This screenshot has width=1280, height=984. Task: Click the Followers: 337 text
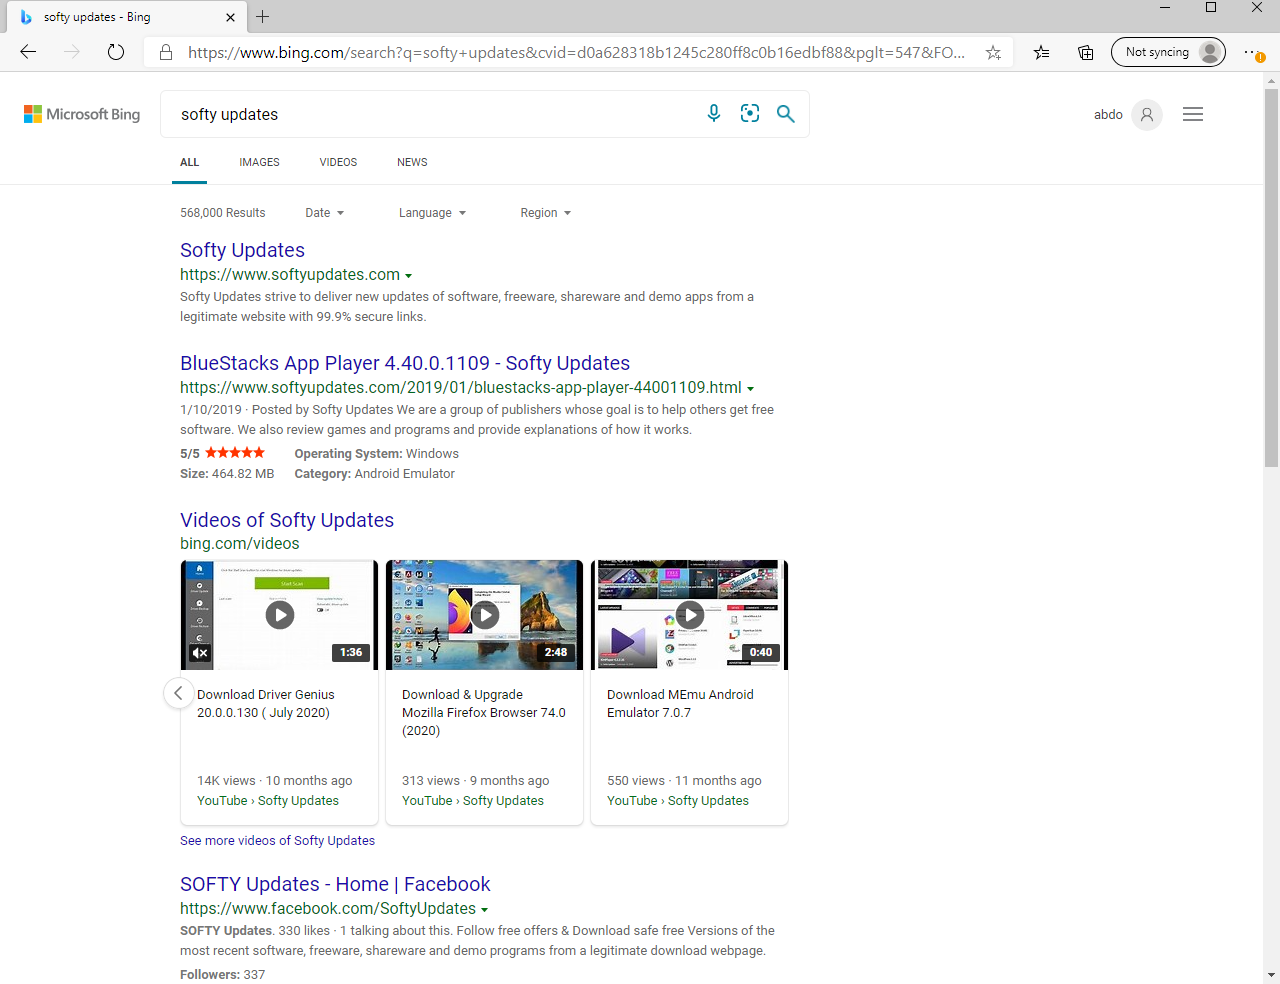(x=222, y=974)
